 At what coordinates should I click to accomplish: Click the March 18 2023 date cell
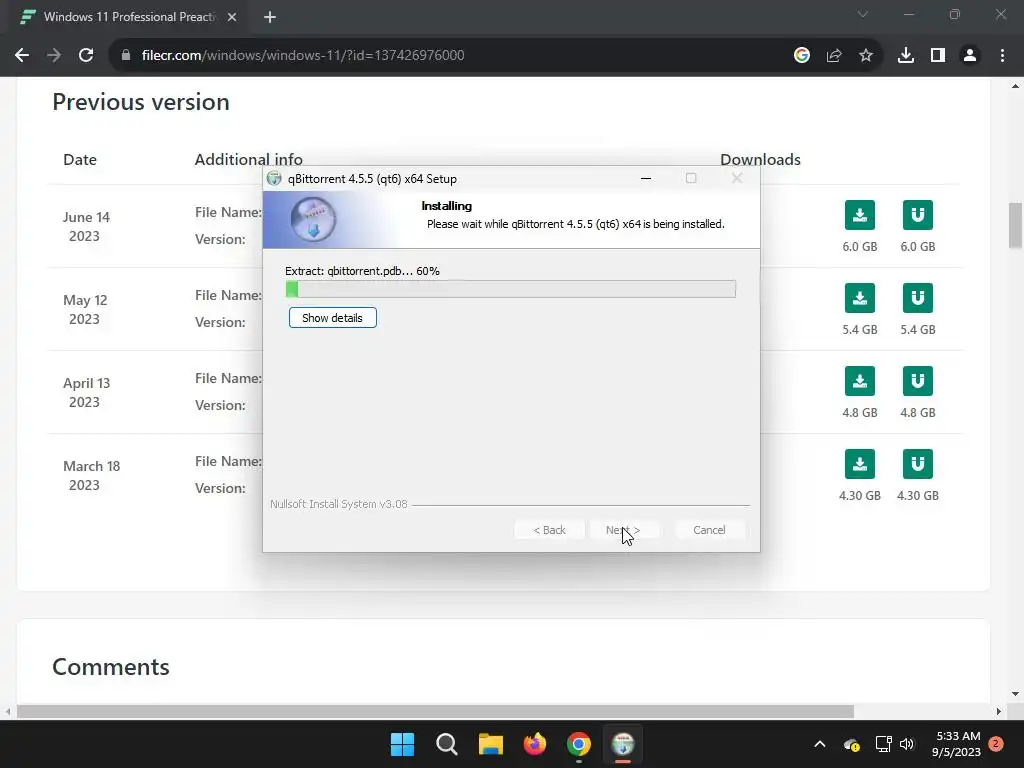[x=91, y=475]
